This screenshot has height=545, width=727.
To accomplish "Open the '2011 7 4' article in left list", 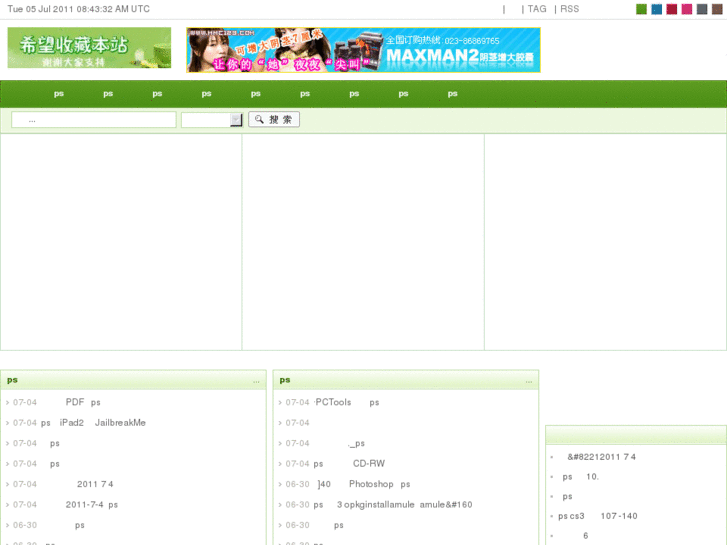I will [x=95, y=484].
